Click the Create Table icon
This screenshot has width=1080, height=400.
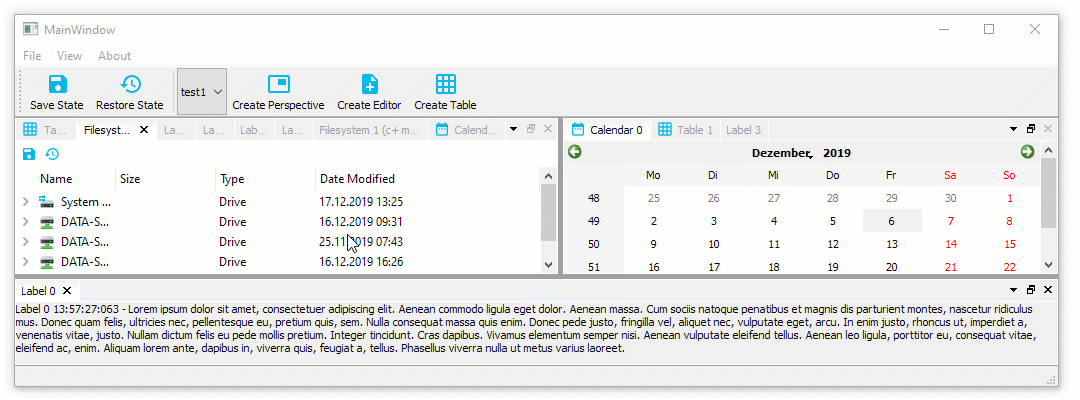click(x=445, y=85)
